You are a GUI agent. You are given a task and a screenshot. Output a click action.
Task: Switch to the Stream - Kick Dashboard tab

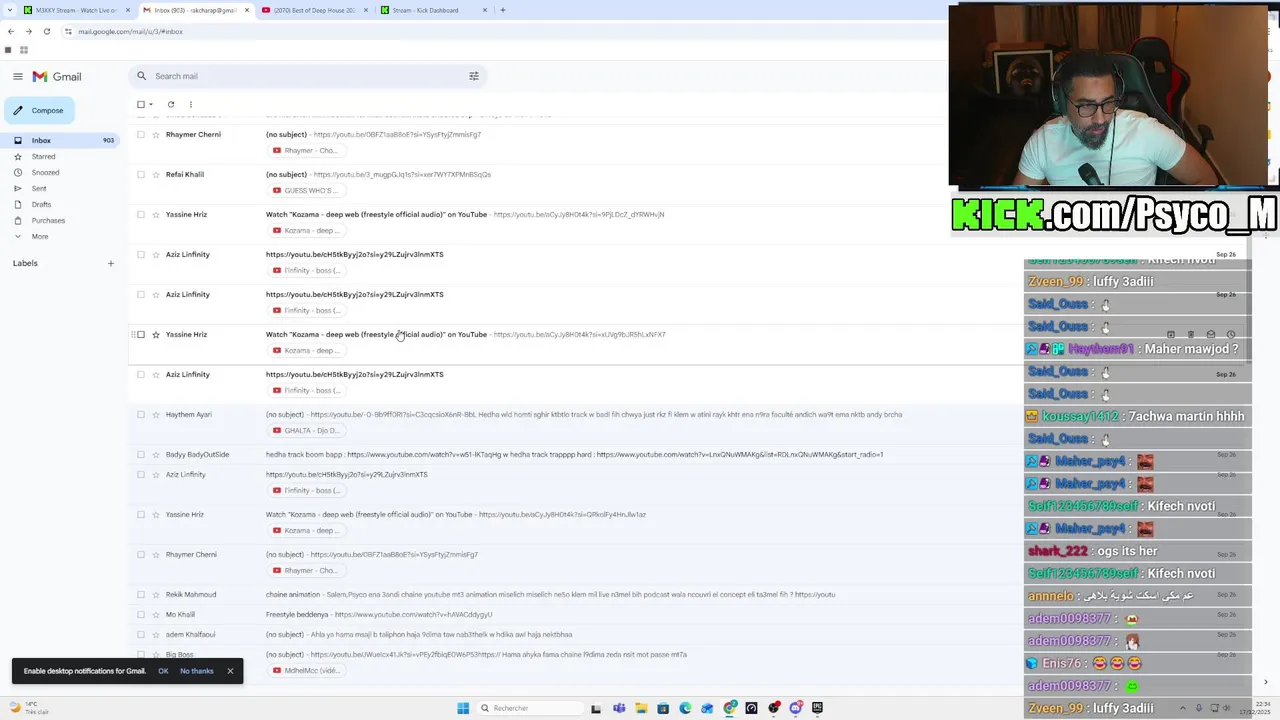(x=433, y=10)
